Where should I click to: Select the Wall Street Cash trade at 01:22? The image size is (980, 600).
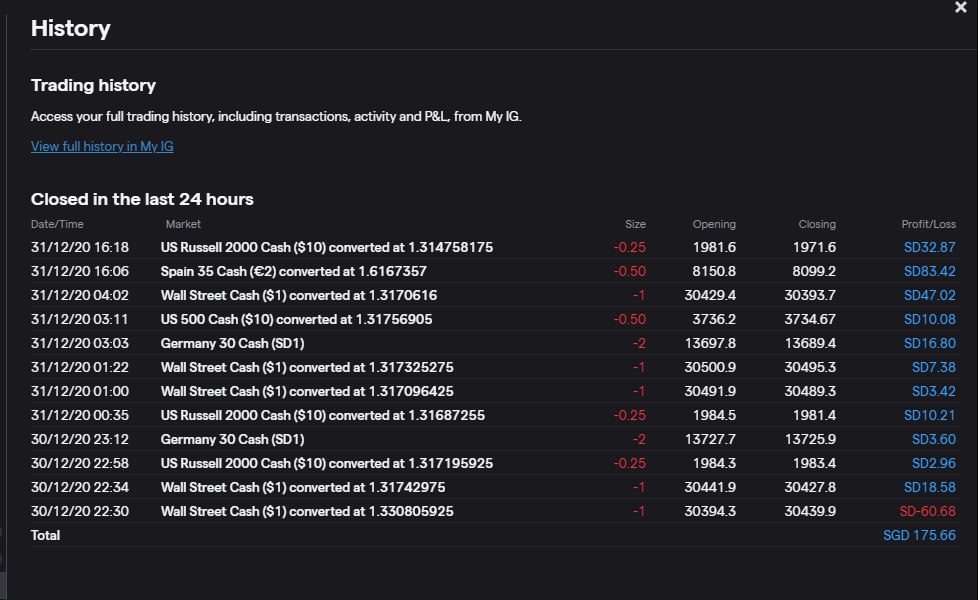(306, 367)
